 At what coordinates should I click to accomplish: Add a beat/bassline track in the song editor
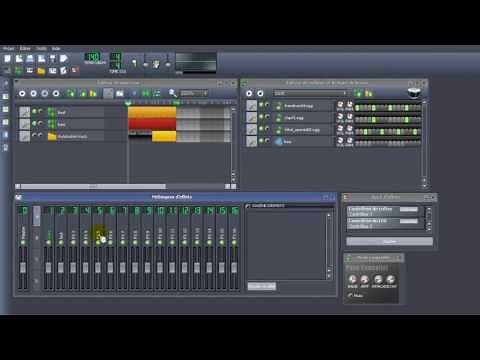[71, 93]
